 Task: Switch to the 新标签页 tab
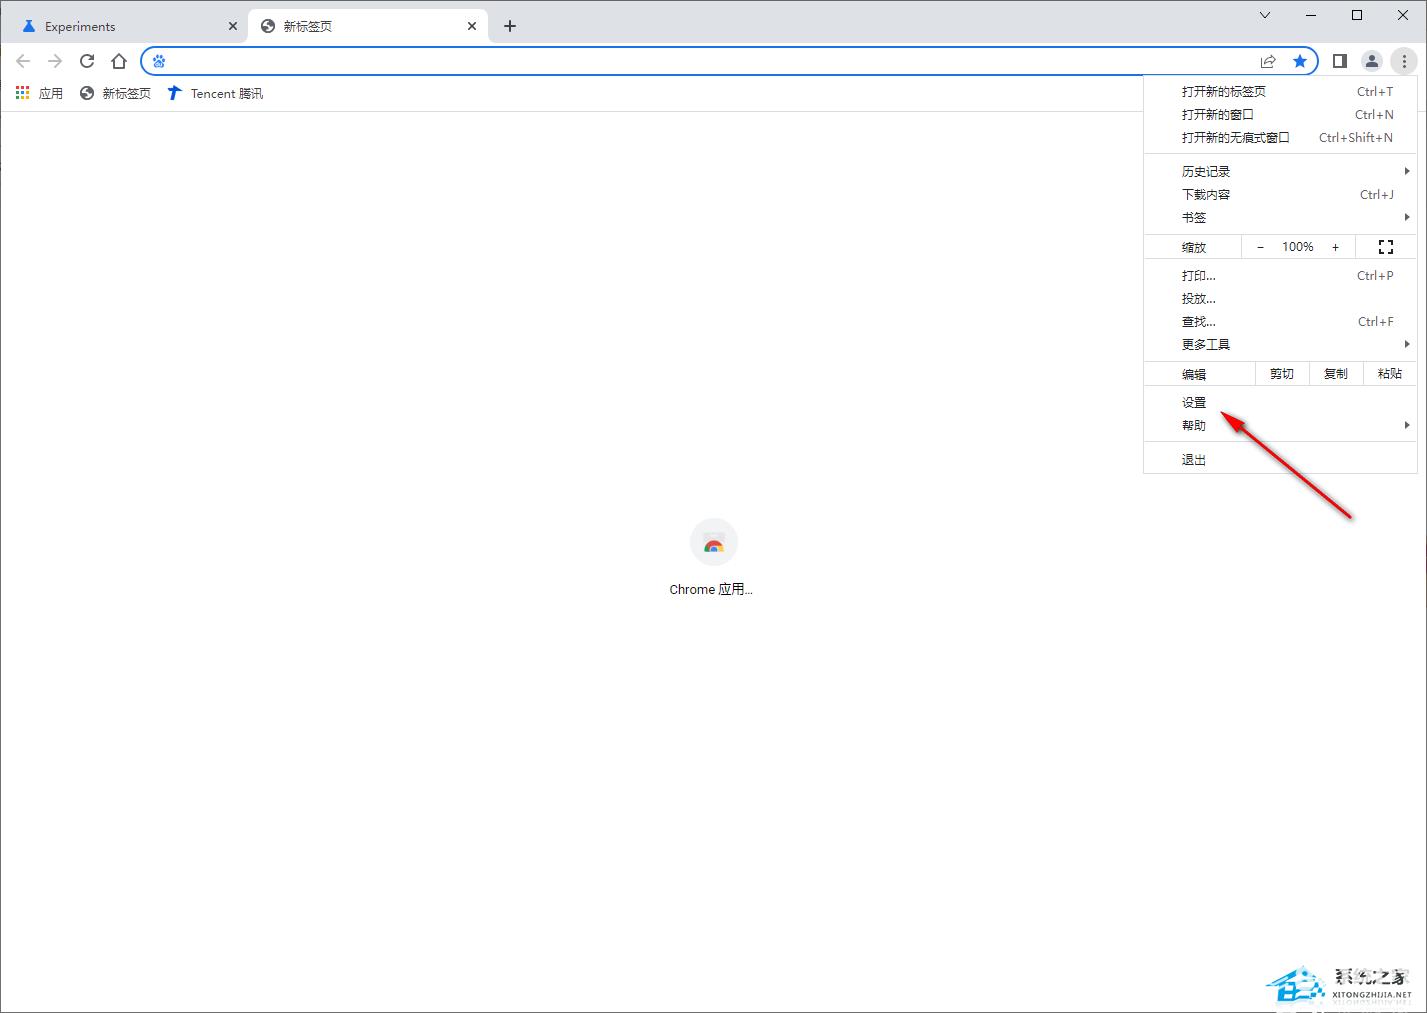[368, 26]
